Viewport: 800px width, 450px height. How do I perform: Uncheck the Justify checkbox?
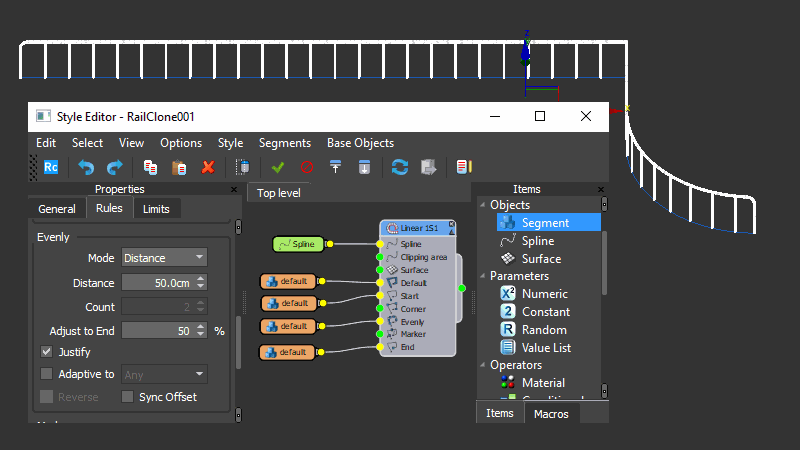(47, 352)
